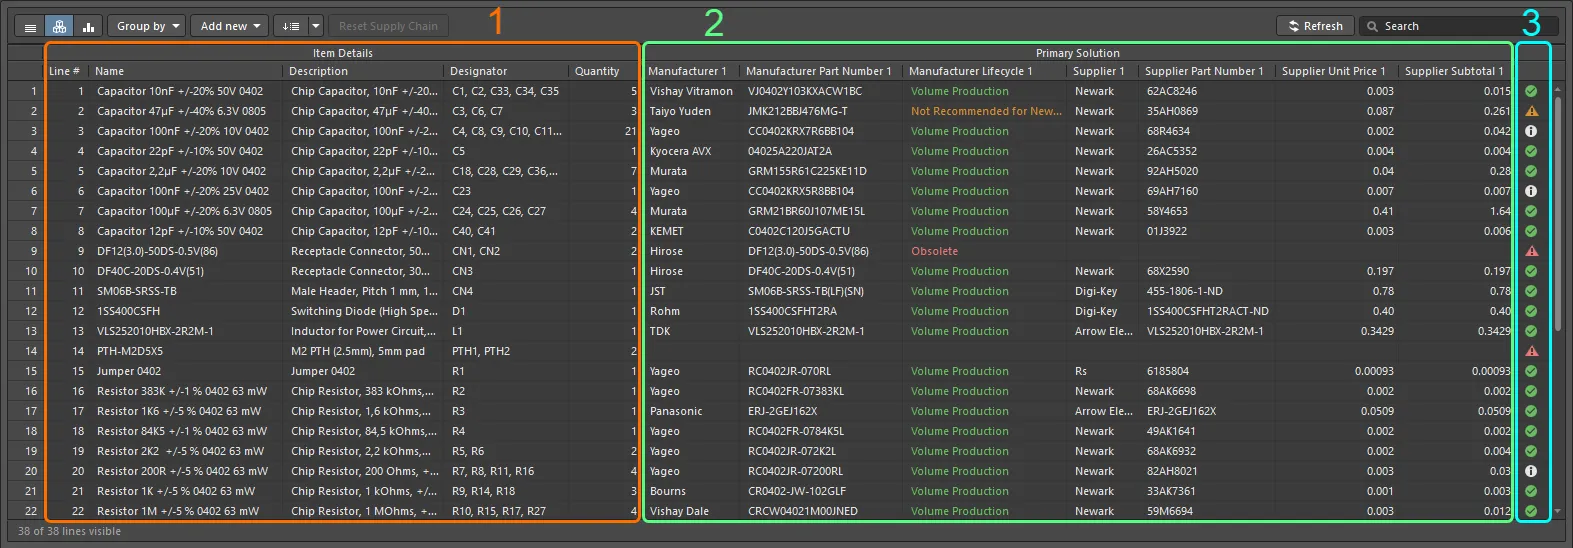Click green check status for Capacitor 22pF row

(1531, 151)
